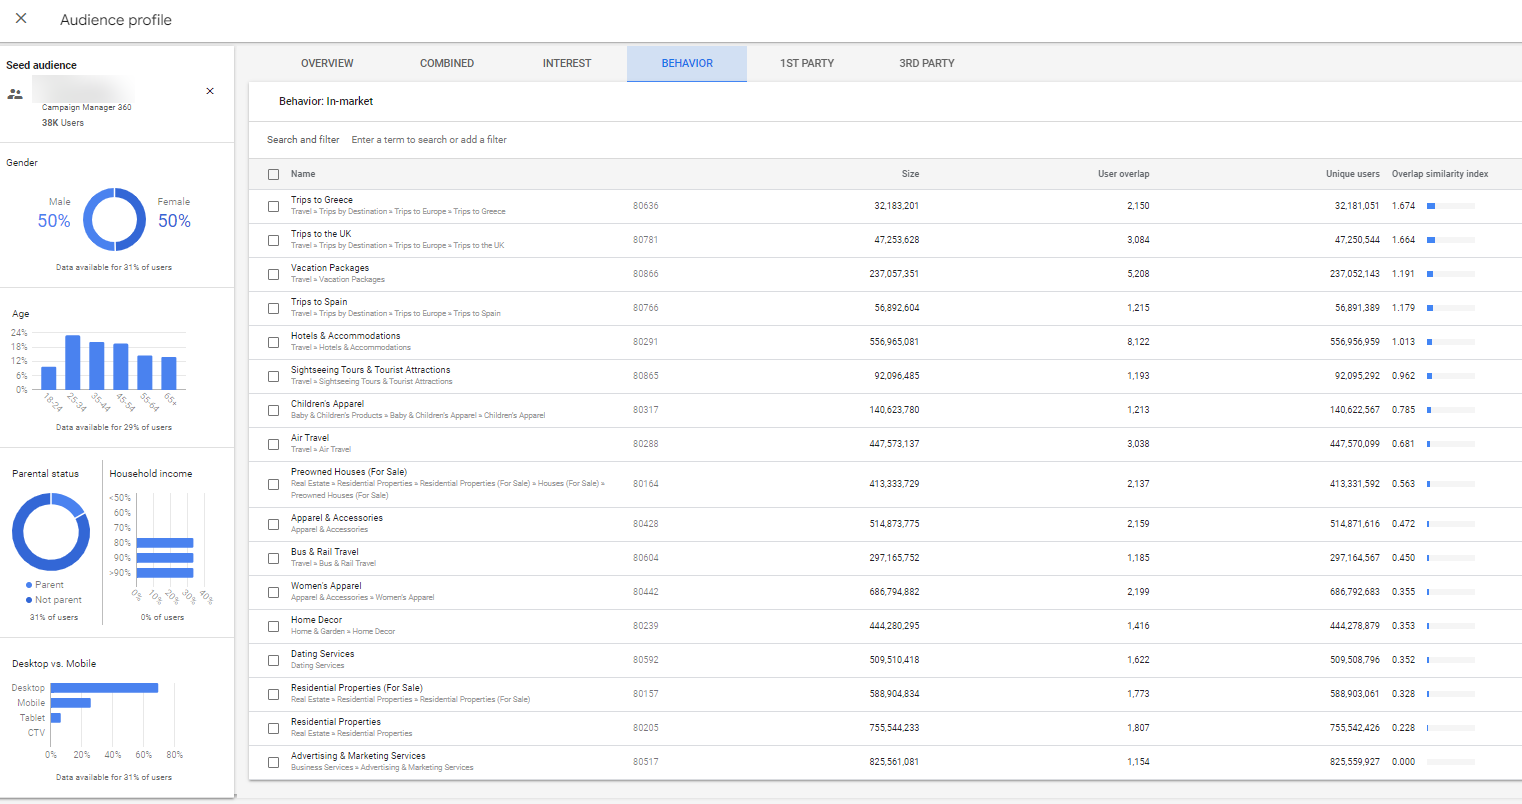Switch to the 1ST PARTY tab
1522x804 pixels.
(x=806, y=63)
